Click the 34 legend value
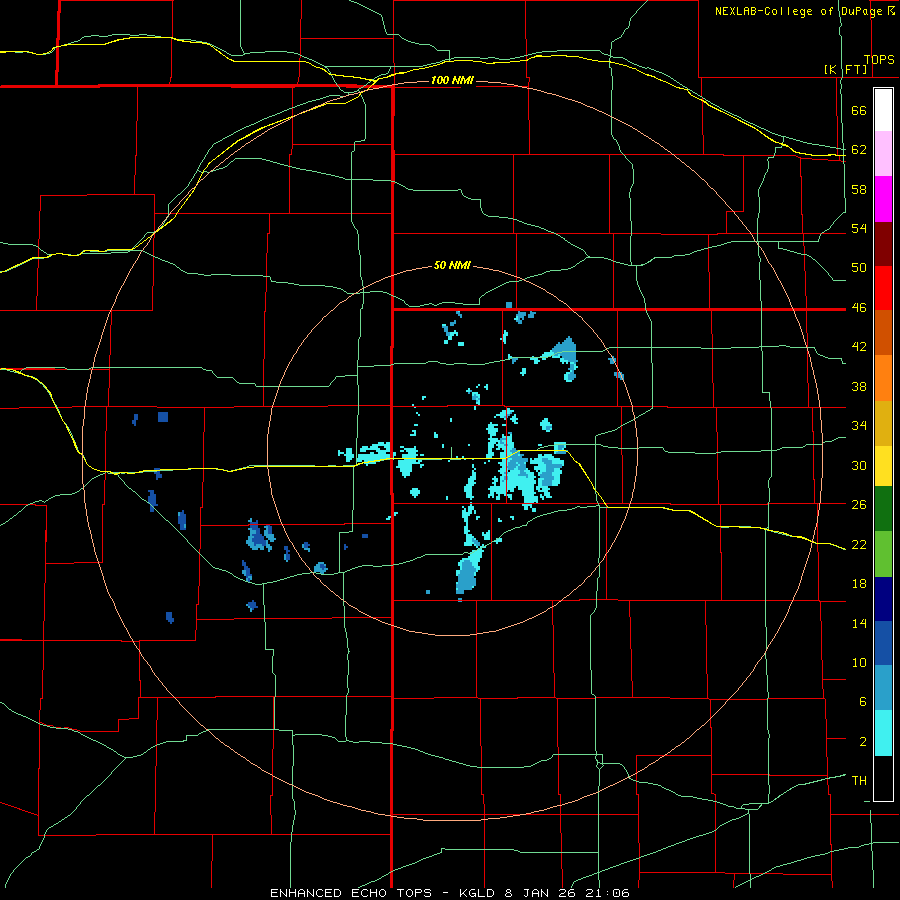Screen dimensions: 900x900 tap(859, 425)
